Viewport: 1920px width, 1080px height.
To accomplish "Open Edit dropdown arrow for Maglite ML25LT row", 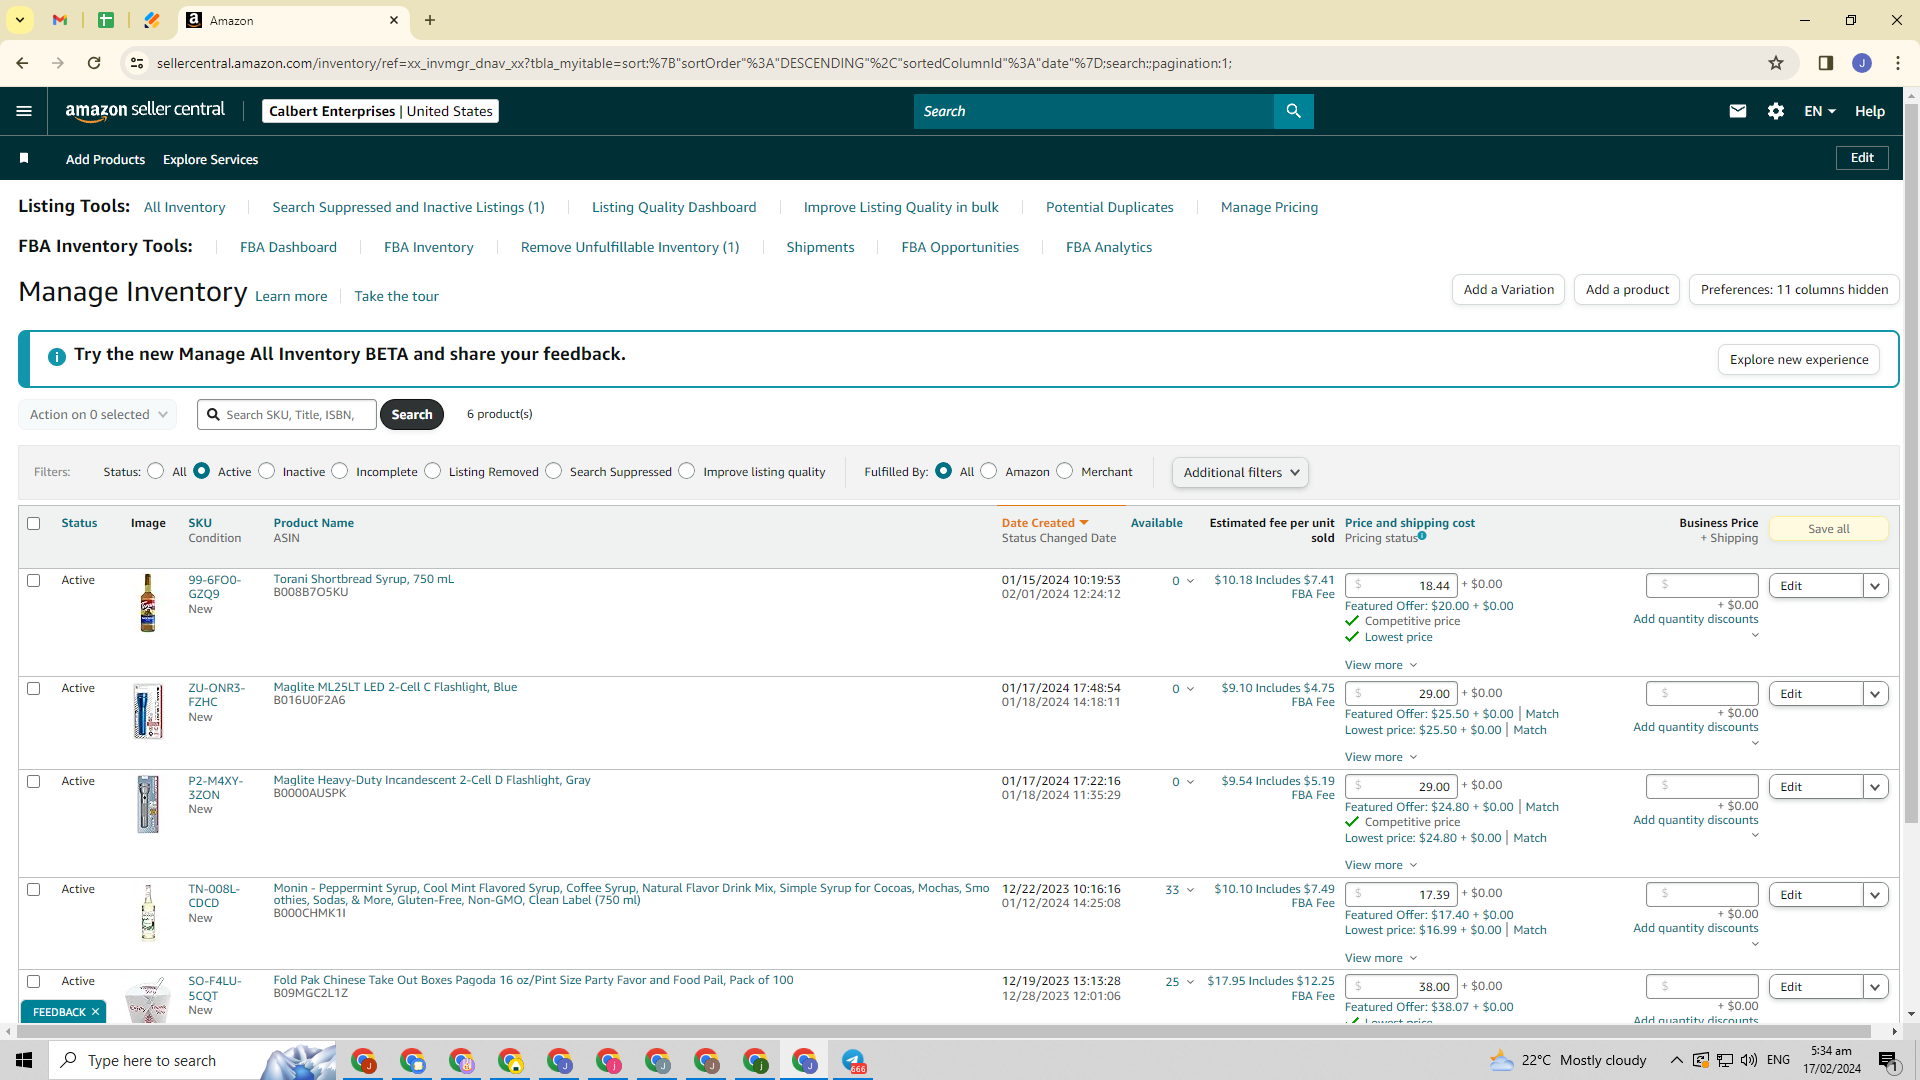I will [x=1876, y=694].
